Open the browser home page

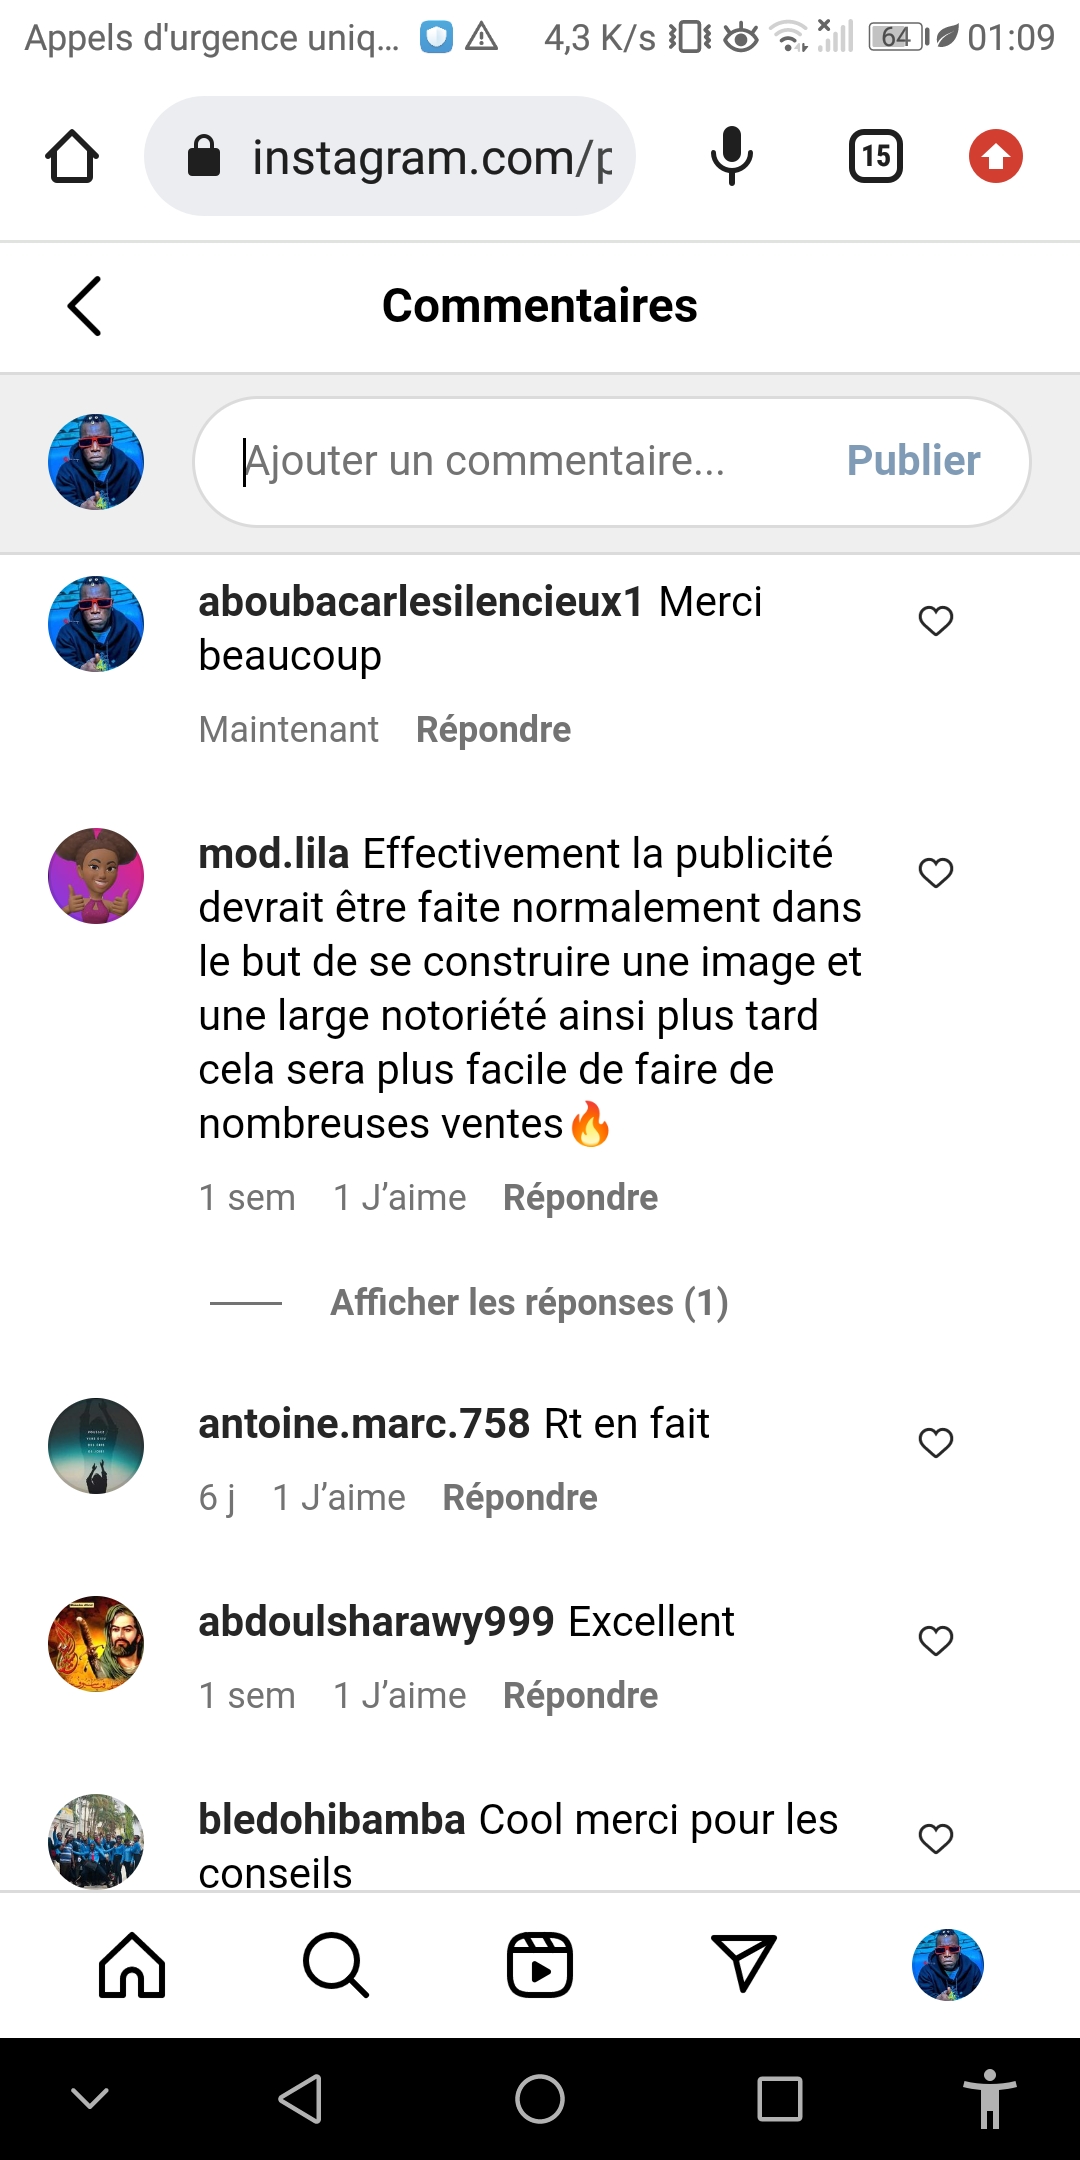click(x=72, y=157)
